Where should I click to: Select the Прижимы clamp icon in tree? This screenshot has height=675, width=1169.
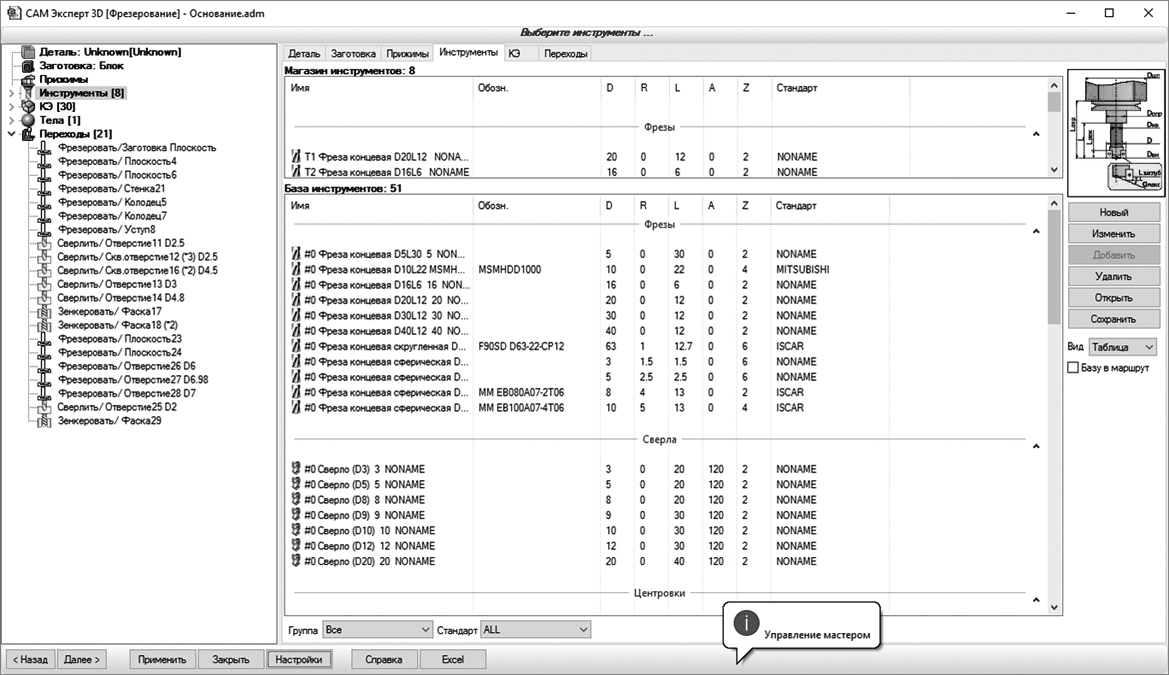pos(27,79)
